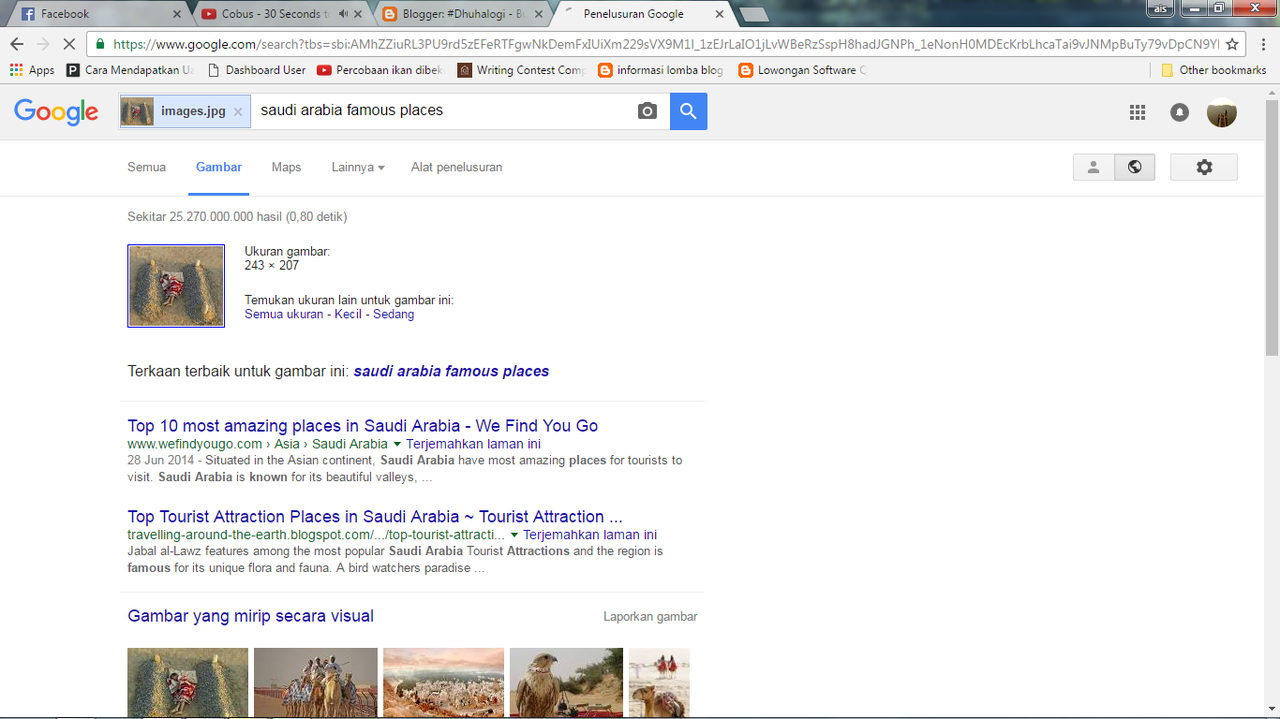Click the uploaded image thumbnail

pos(176,286)
